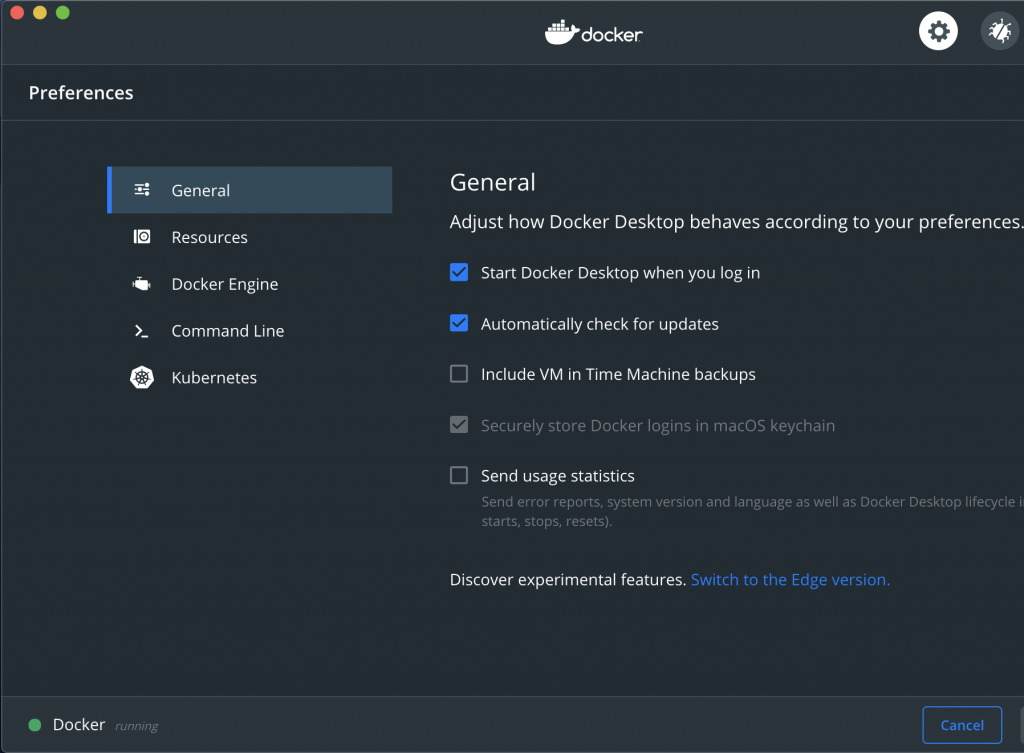
Task: Open the Docker Engine section
Action: 249,284
